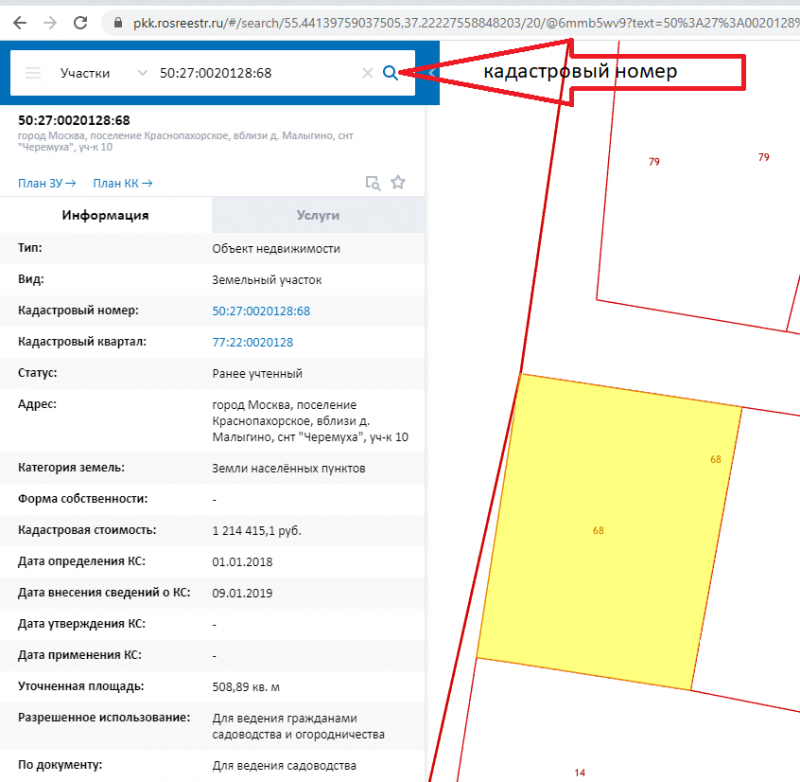Toggle the favorite star for this parcel
This screenshot has width=800, height=782.
(x=398, y=183)
